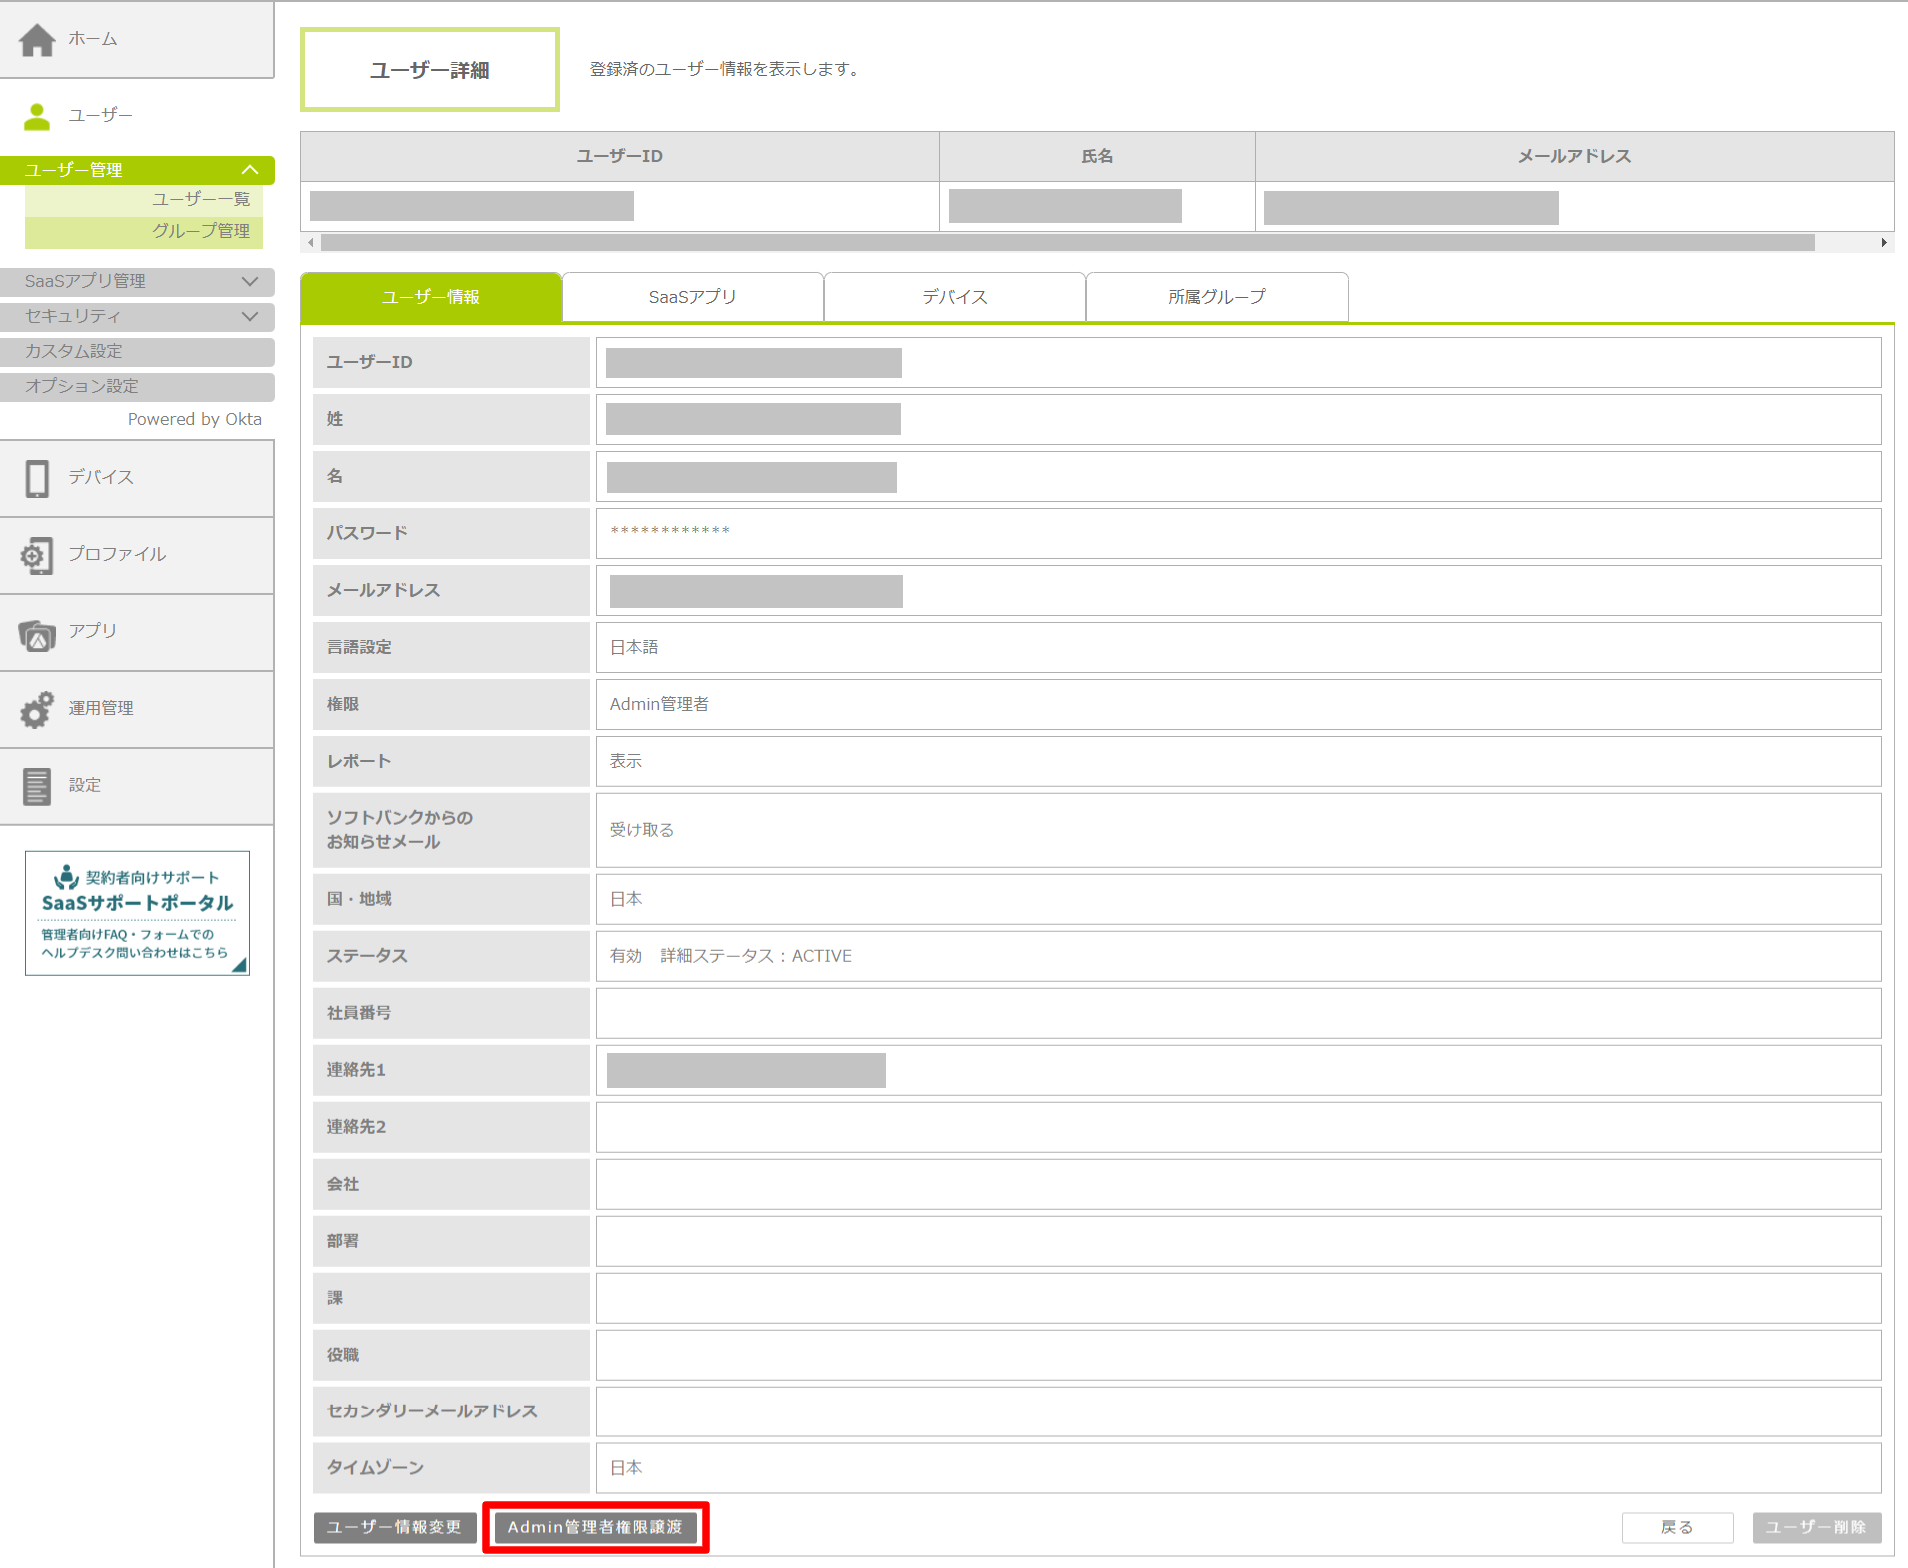Click the Admin管理者権限譲渡 button

click(x=595, y=1527)
